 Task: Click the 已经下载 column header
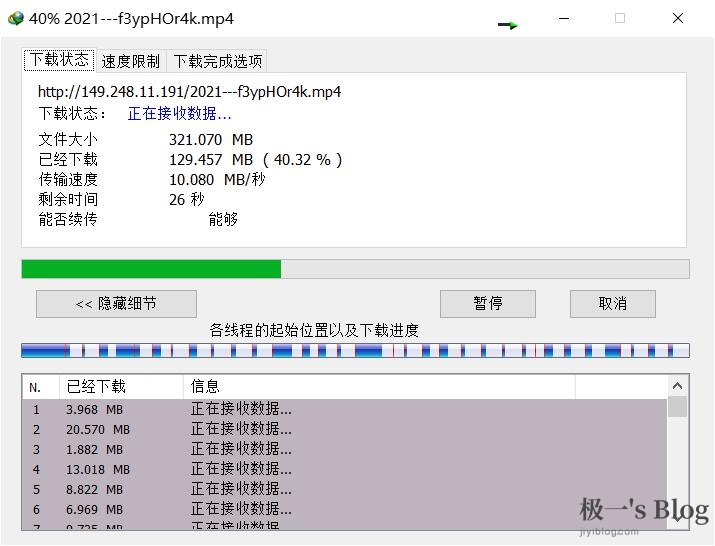click(121, 387)
